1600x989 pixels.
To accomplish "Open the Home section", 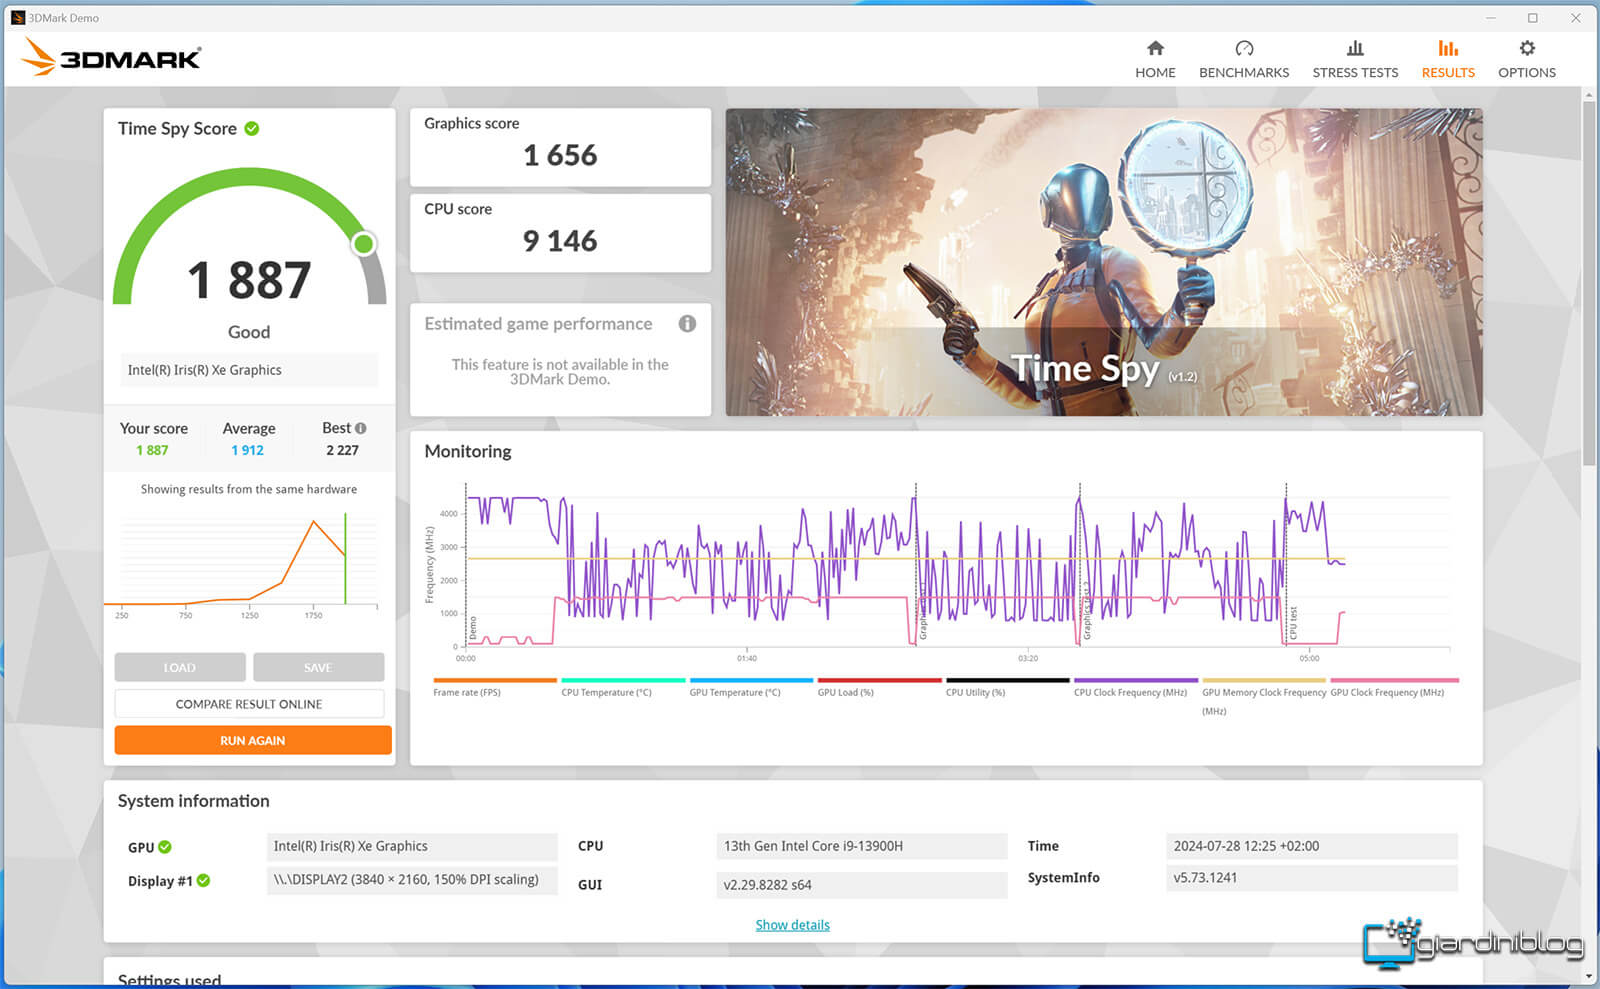I will tap(1155, 59).
